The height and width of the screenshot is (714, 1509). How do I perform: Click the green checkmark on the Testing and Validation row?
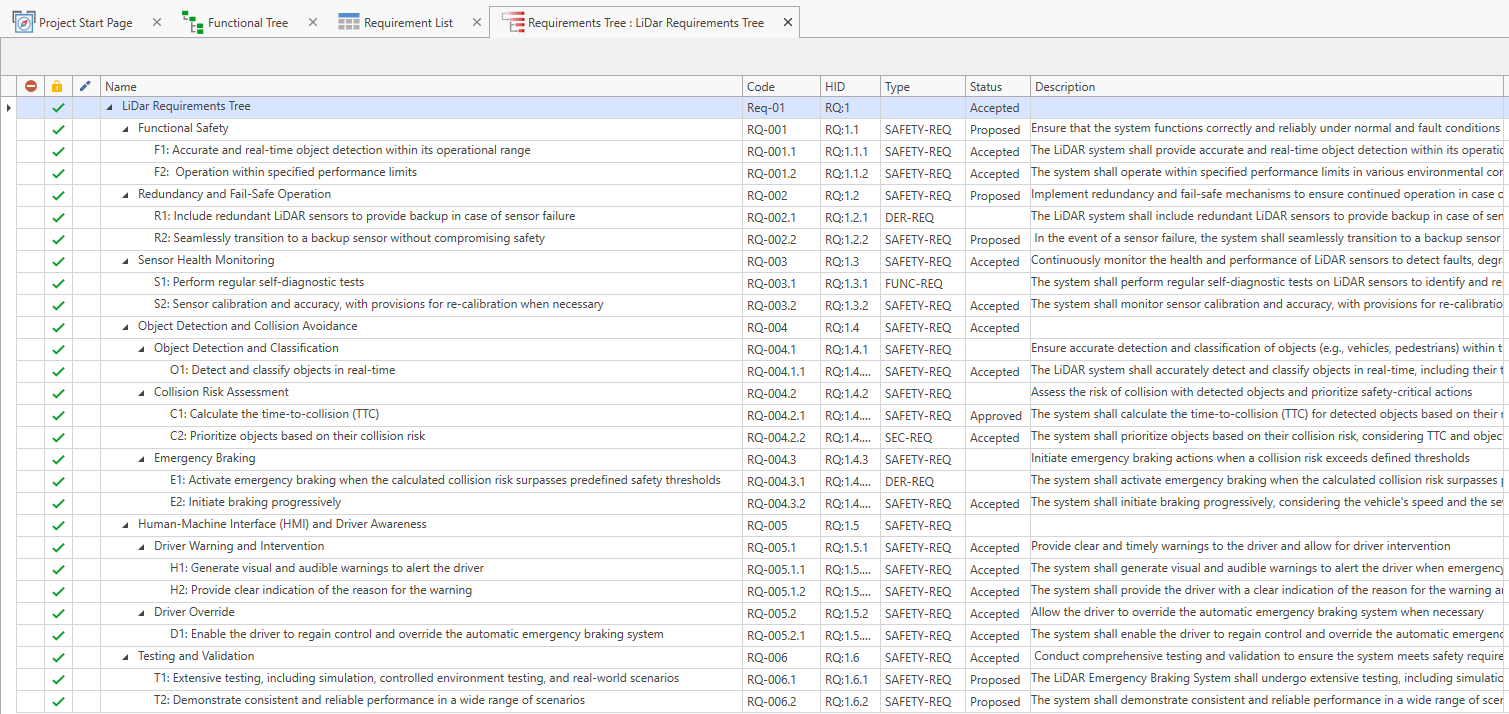tap(58, 658)
